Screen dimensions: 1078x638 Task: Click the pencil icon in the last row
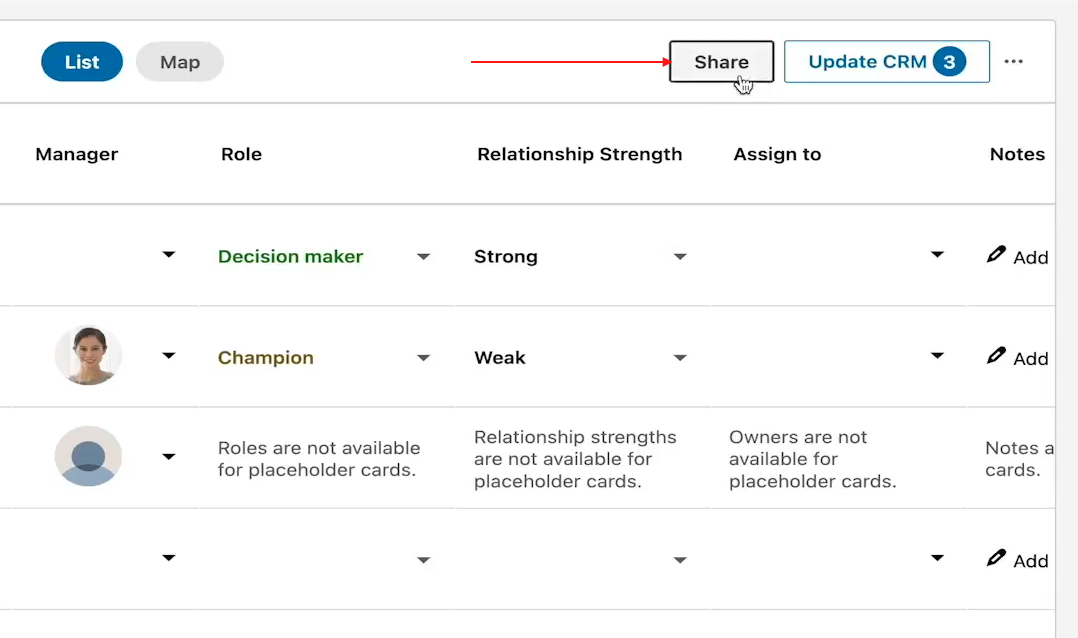point(996,558)
